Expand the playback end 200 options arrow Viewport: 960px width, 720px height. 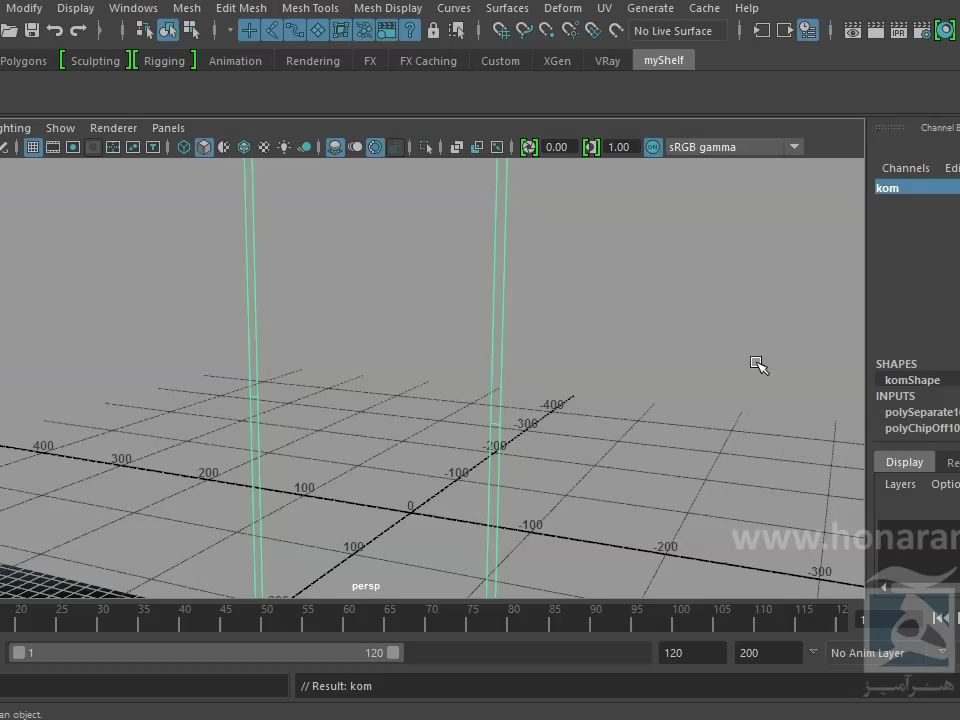pyautogui.click(x=812, y=653)
